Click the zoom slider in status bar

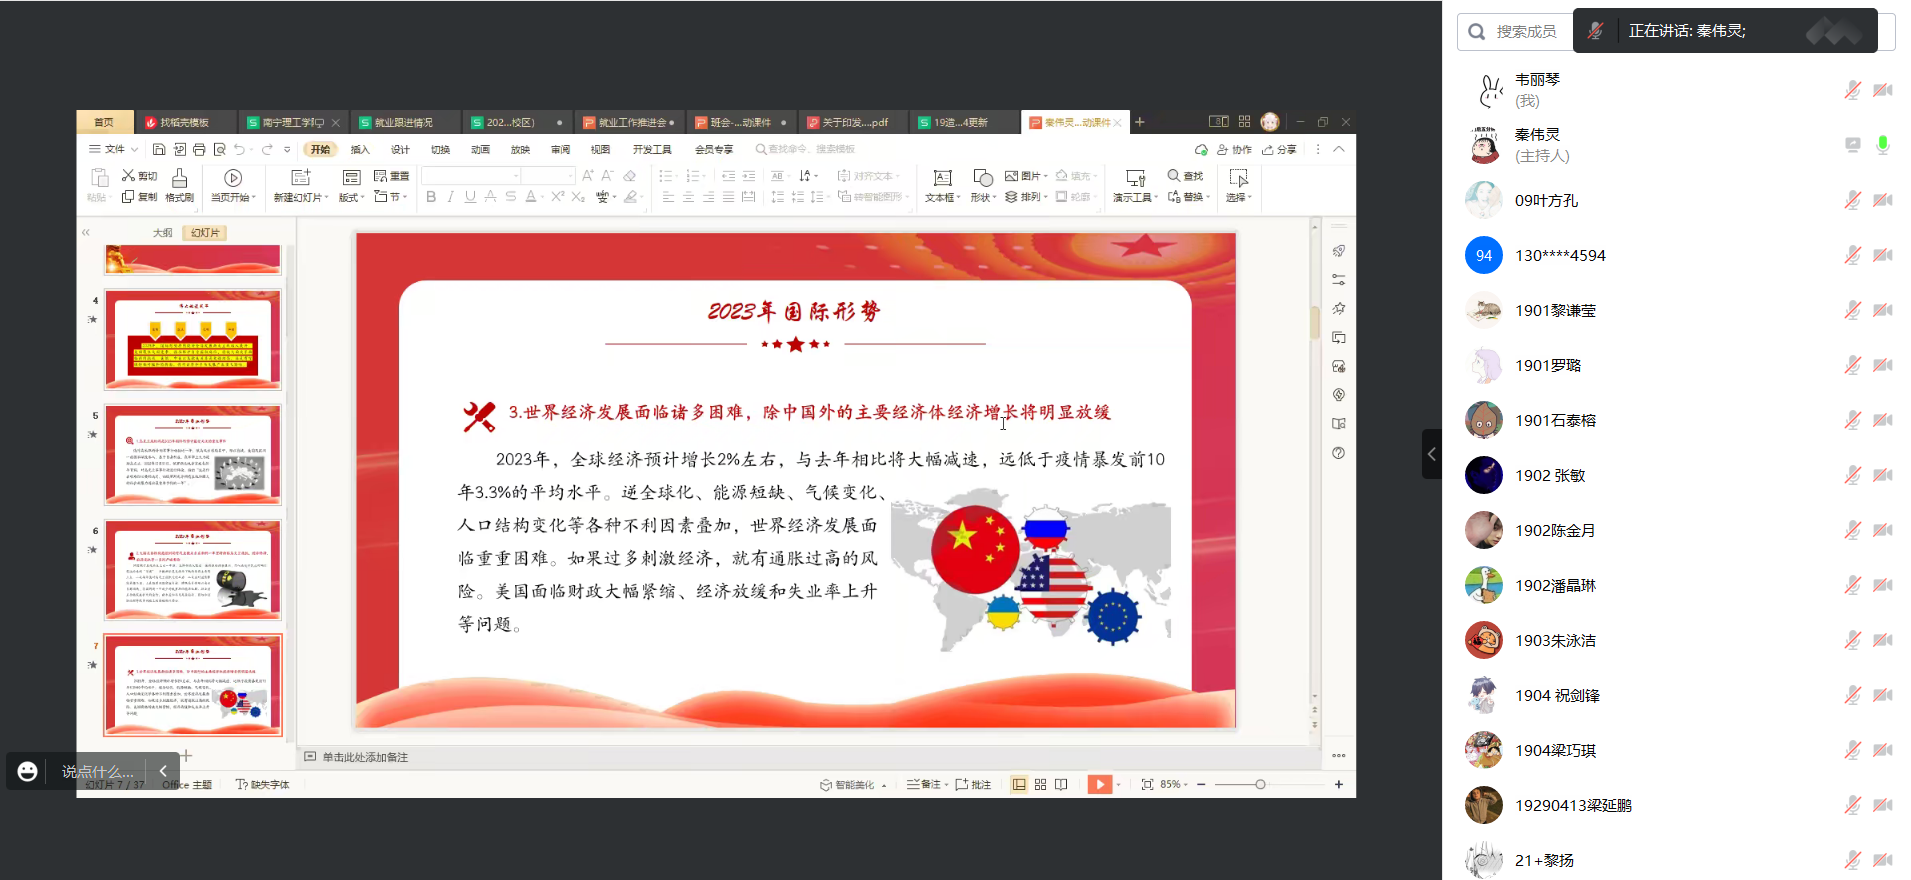click(1260, 784)
